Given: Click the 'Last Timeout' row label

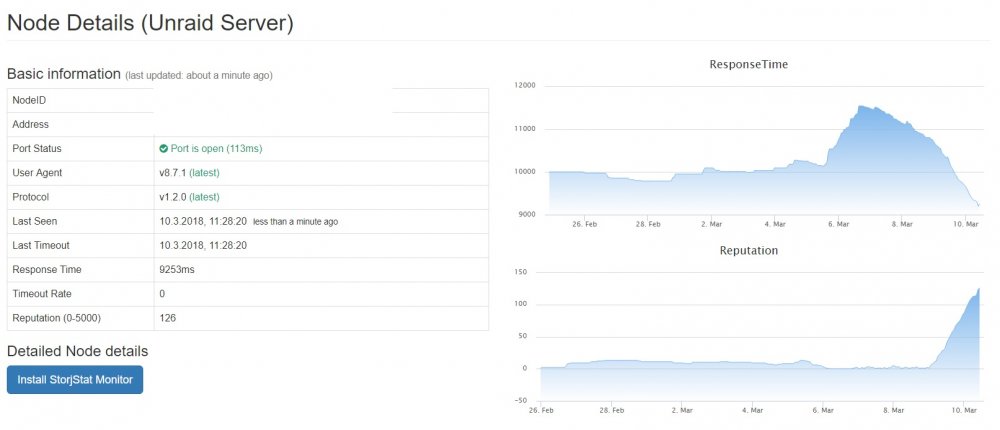Looking at the screenshot, I should (41, 246).
